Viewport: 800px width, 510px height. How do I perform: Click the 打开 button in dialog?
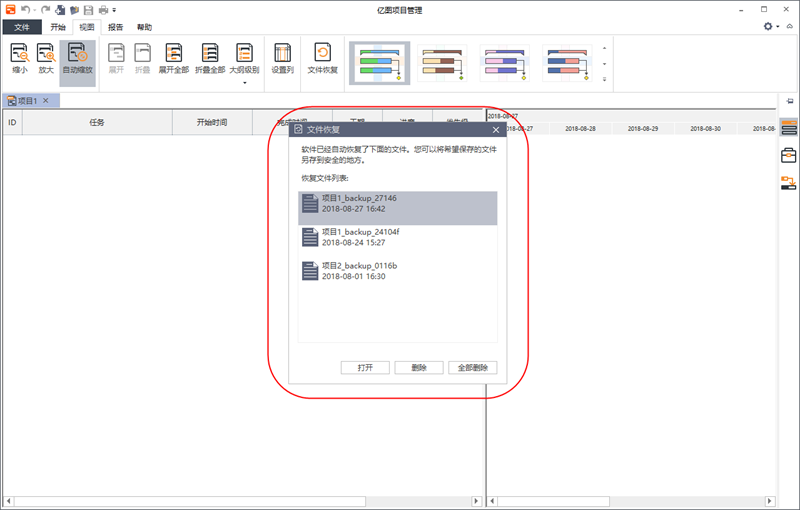(x=365, y=368)
